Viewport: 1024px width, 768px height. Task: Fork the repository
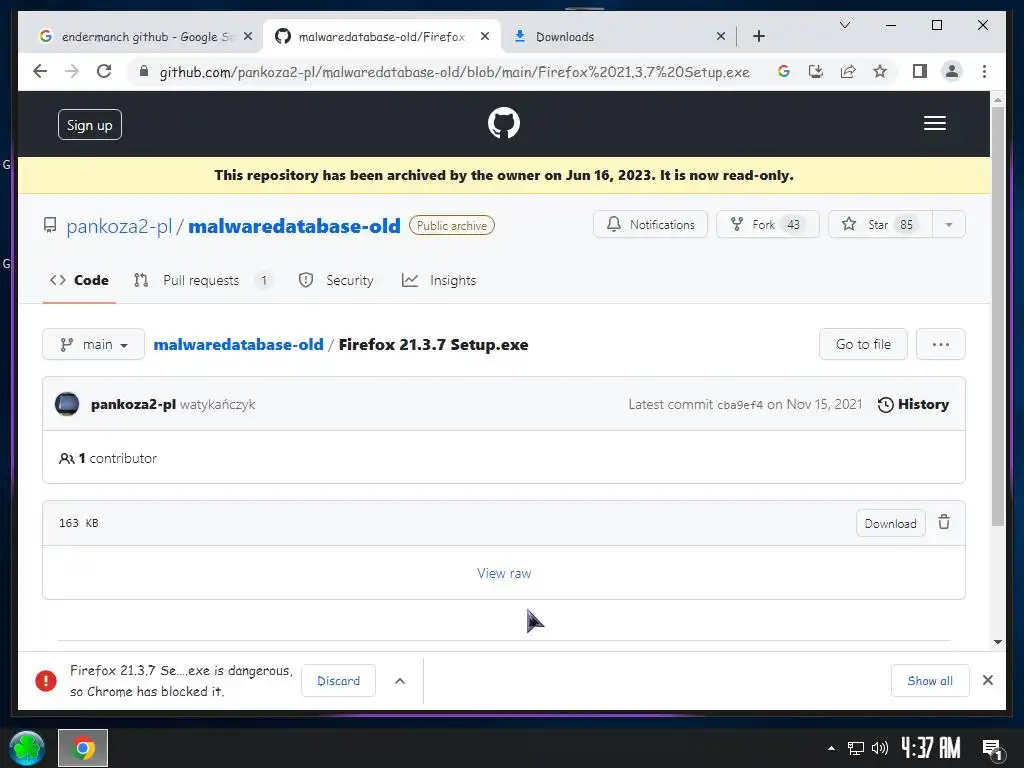(x=767, y=225)
